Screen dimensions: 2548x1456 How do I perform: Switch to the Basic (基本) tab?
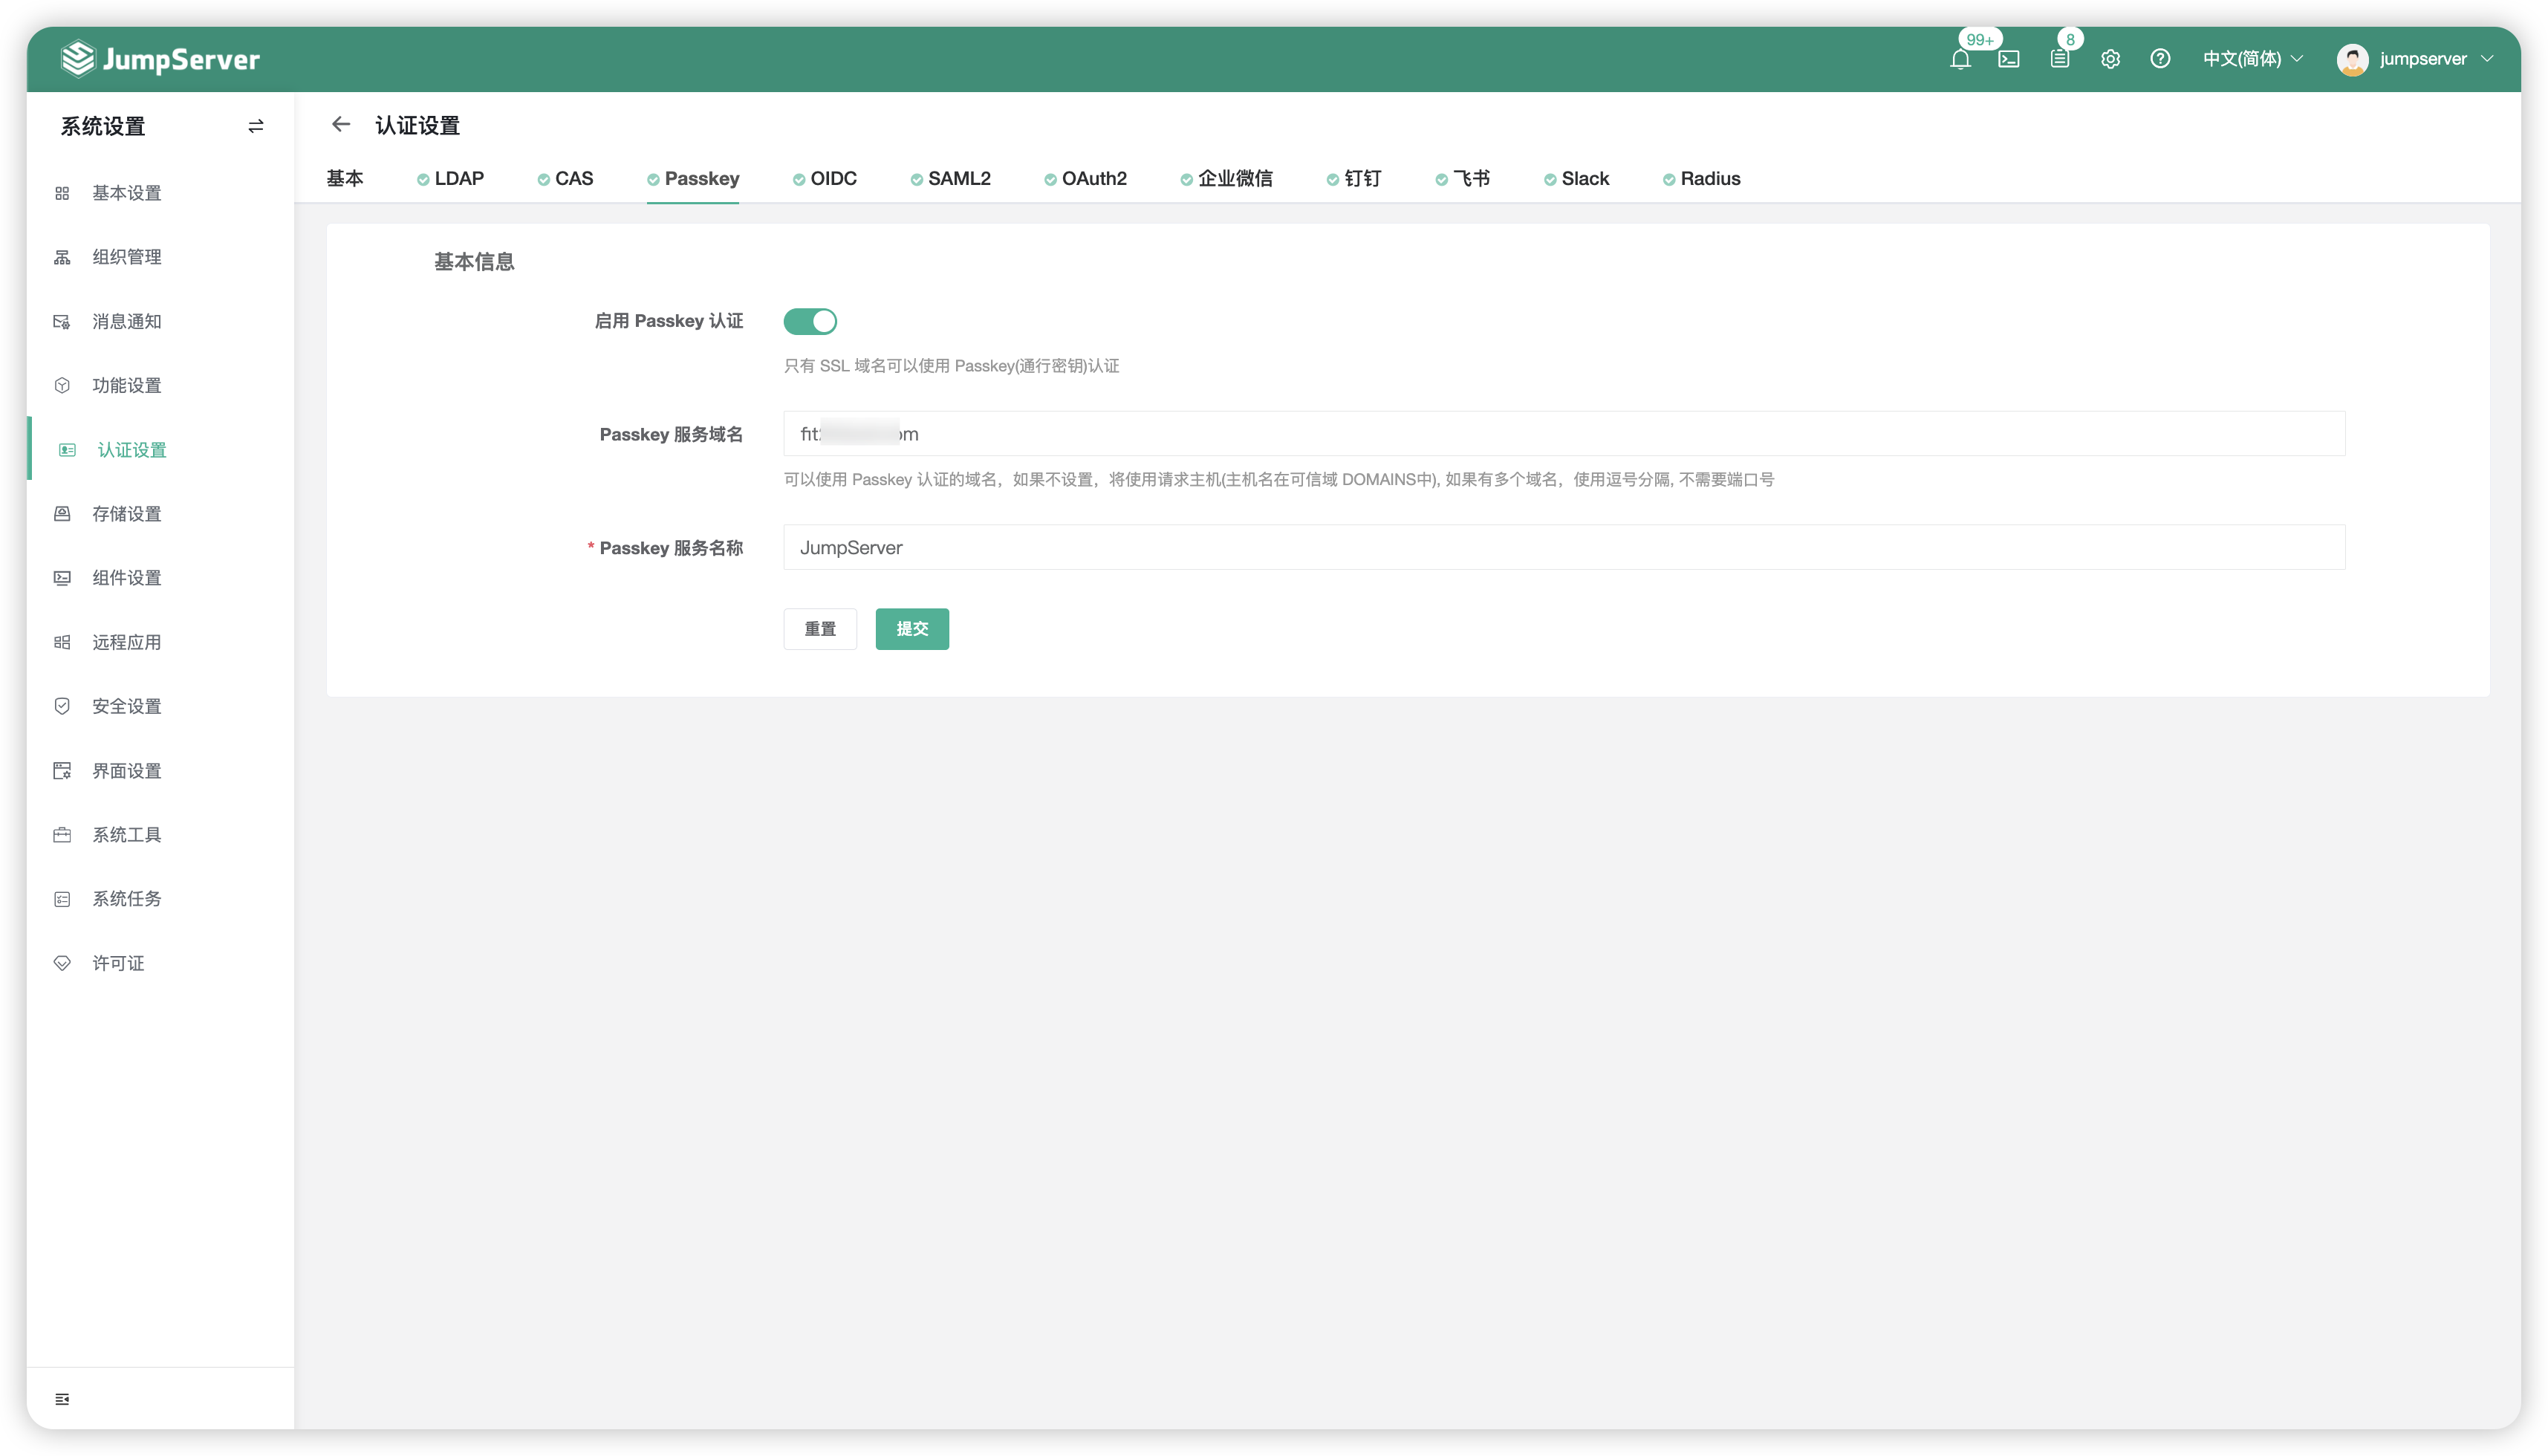(x=345, y=179)
